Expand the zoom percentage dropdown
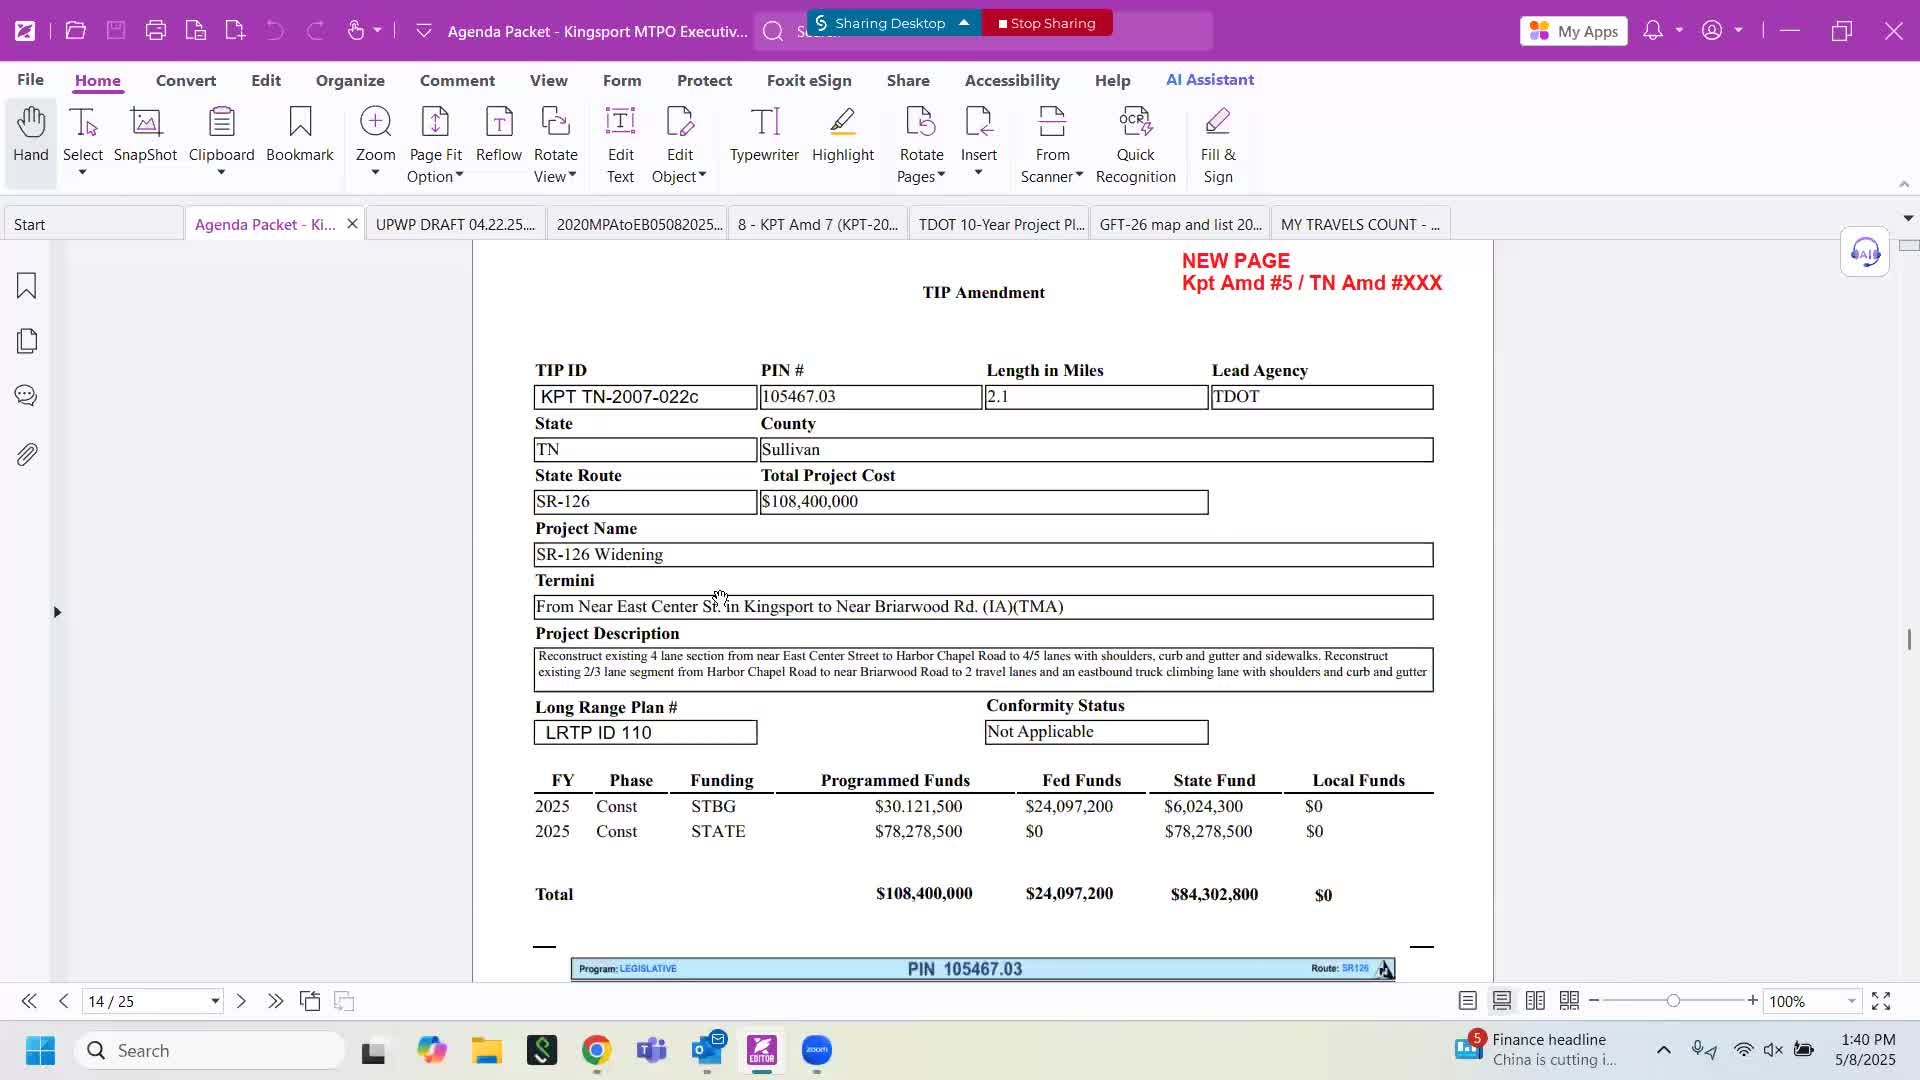Image resolution: width=1920 pixels, height=1080 pixels. pos(1852,1001)
